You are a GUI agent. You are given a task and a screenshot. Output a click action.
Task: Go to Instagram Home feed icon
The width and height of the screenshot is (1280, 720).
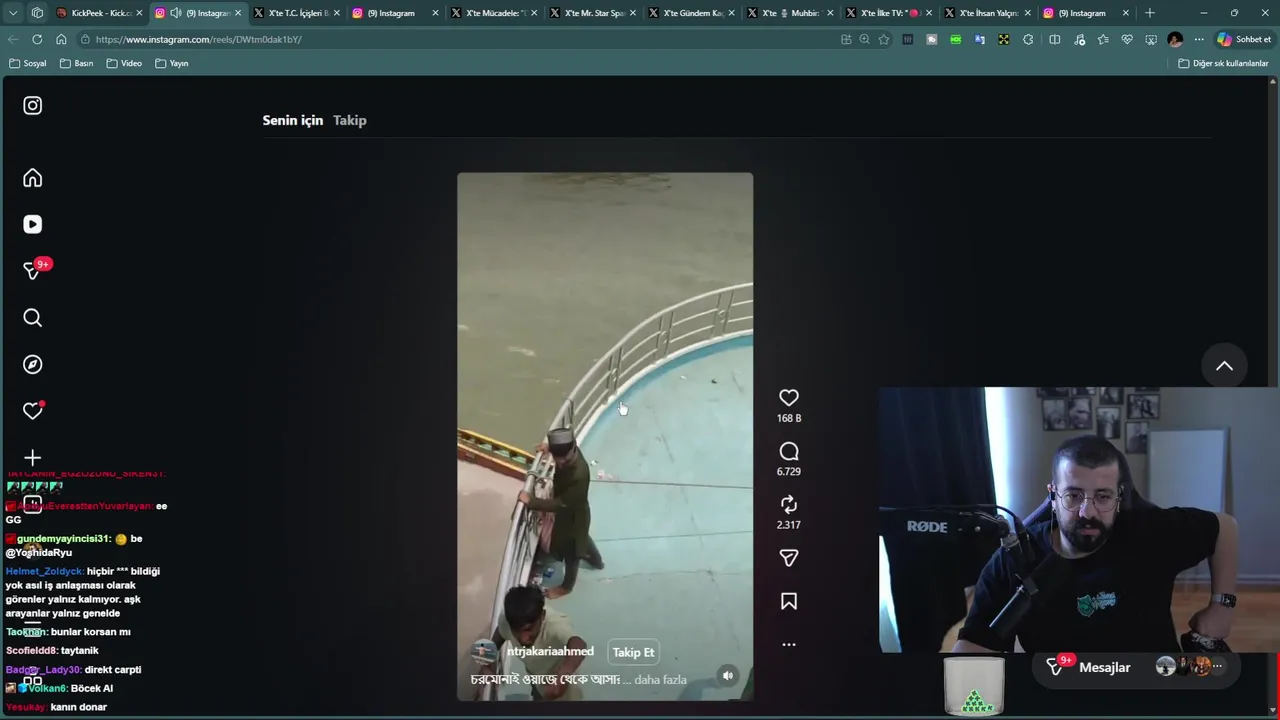[x=33, y=178]
